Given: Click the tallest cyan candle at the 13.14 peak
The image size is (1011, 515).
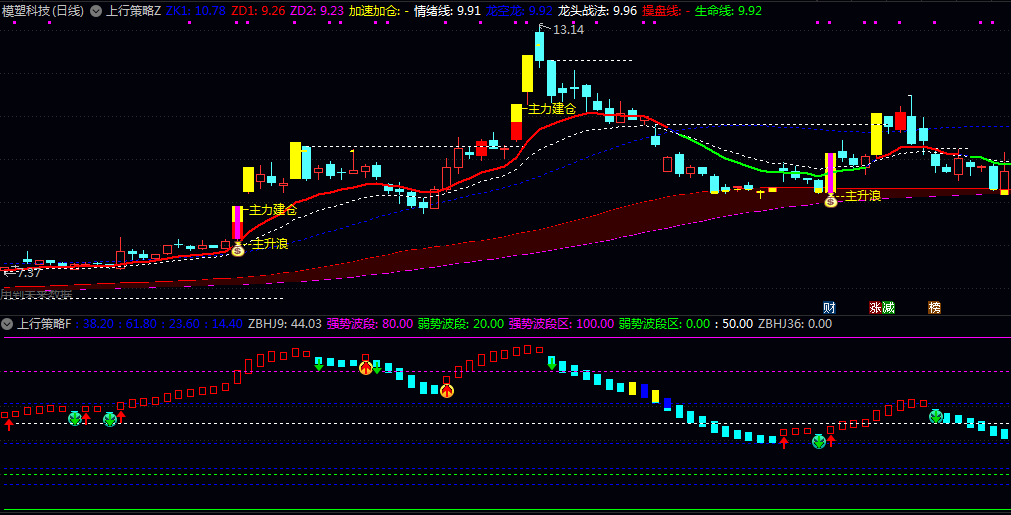Looking at the screenshot, I should coord(539,46).
